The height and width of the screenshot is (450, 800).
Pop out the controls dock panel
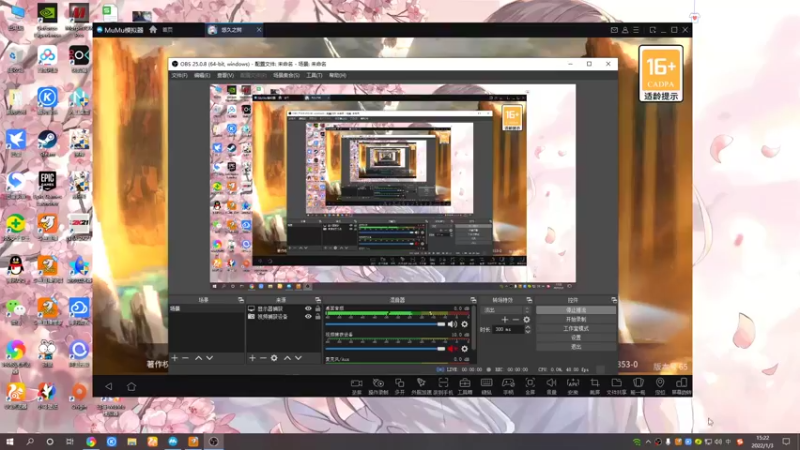click(613, 300)
